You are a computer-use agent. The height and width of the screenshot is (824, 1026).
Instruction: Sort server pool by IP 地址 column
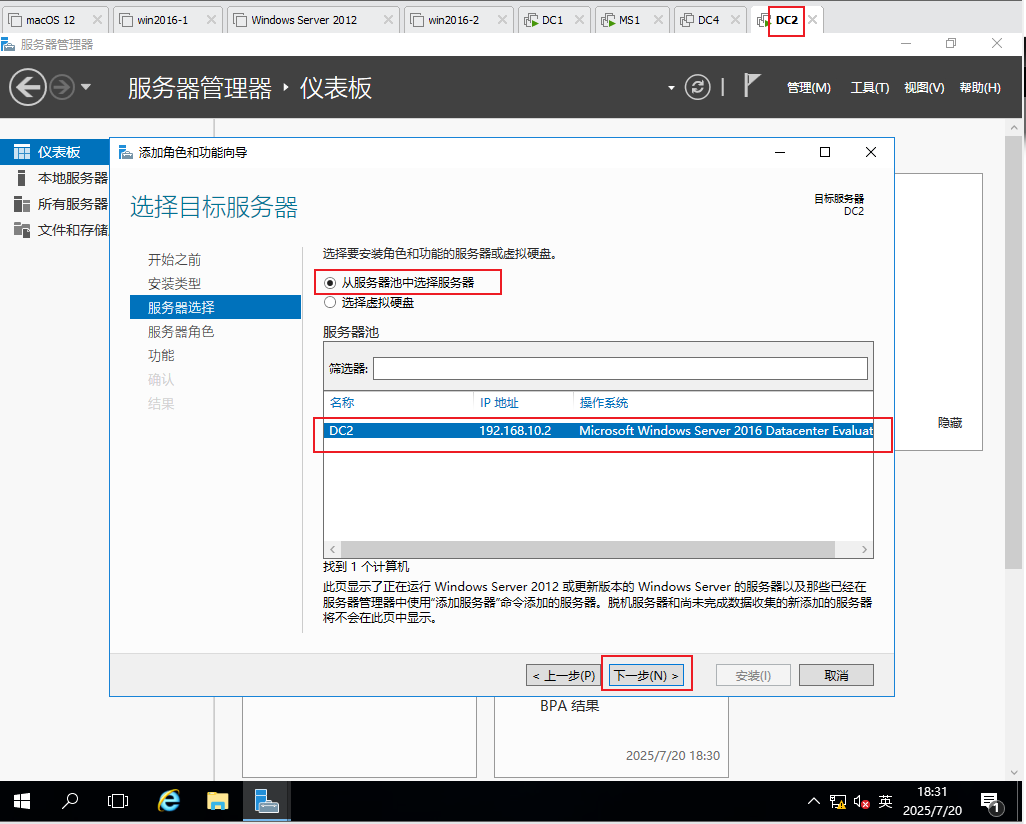coord(499,403)
